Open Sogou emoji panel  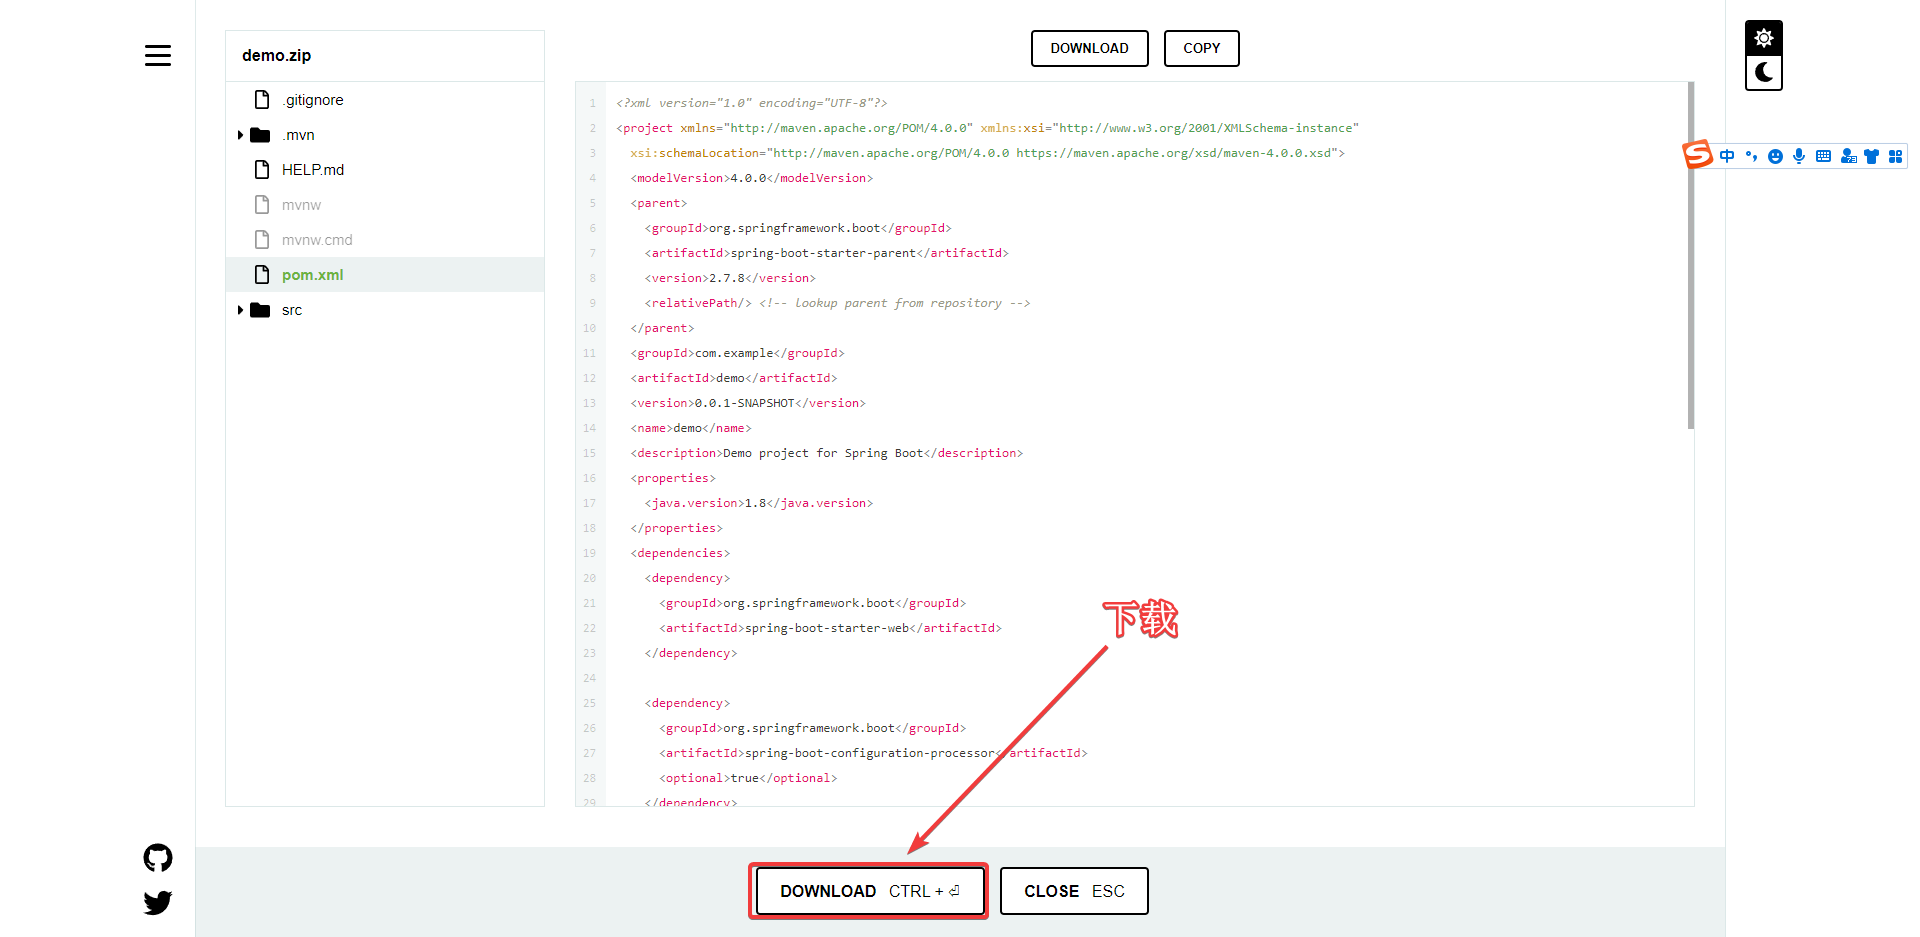(x=1775, y=157)
